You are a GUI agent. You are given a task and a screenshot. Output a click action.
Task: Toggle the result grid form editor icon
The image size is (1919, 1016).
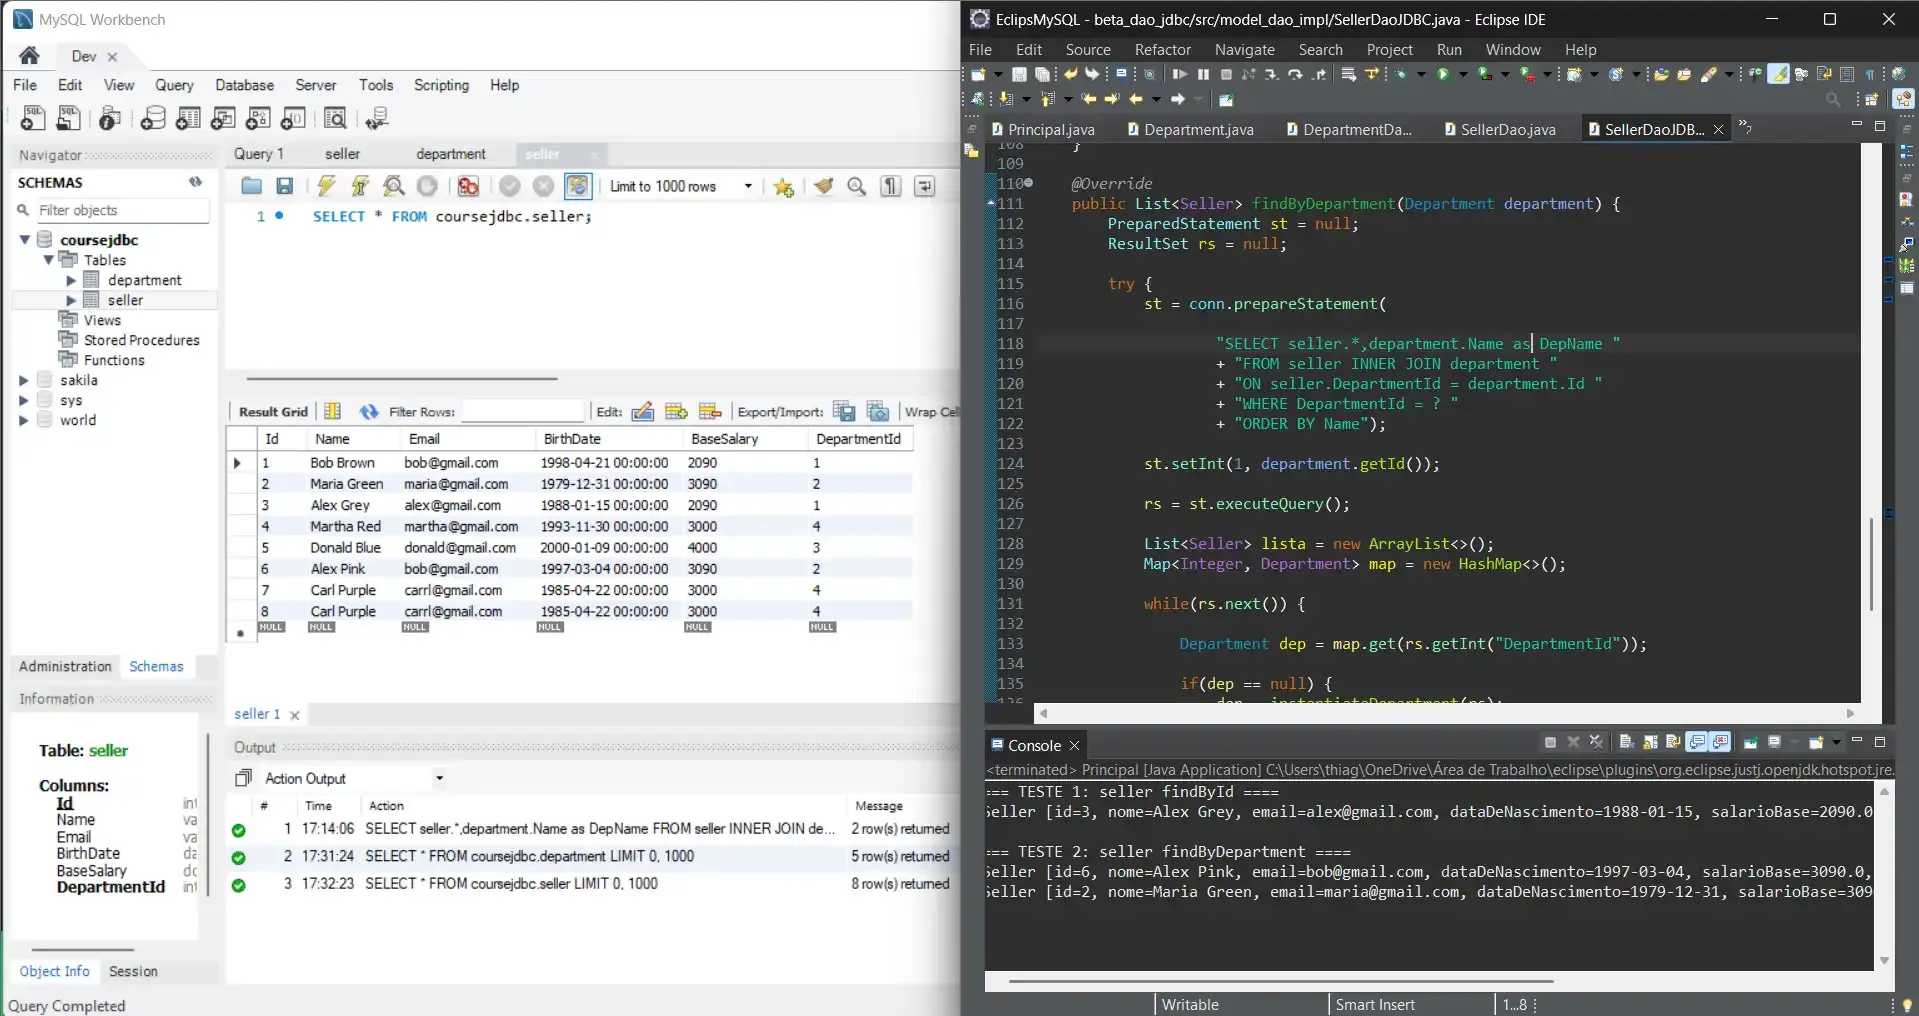pyautogui.click(x=333, y=412)
